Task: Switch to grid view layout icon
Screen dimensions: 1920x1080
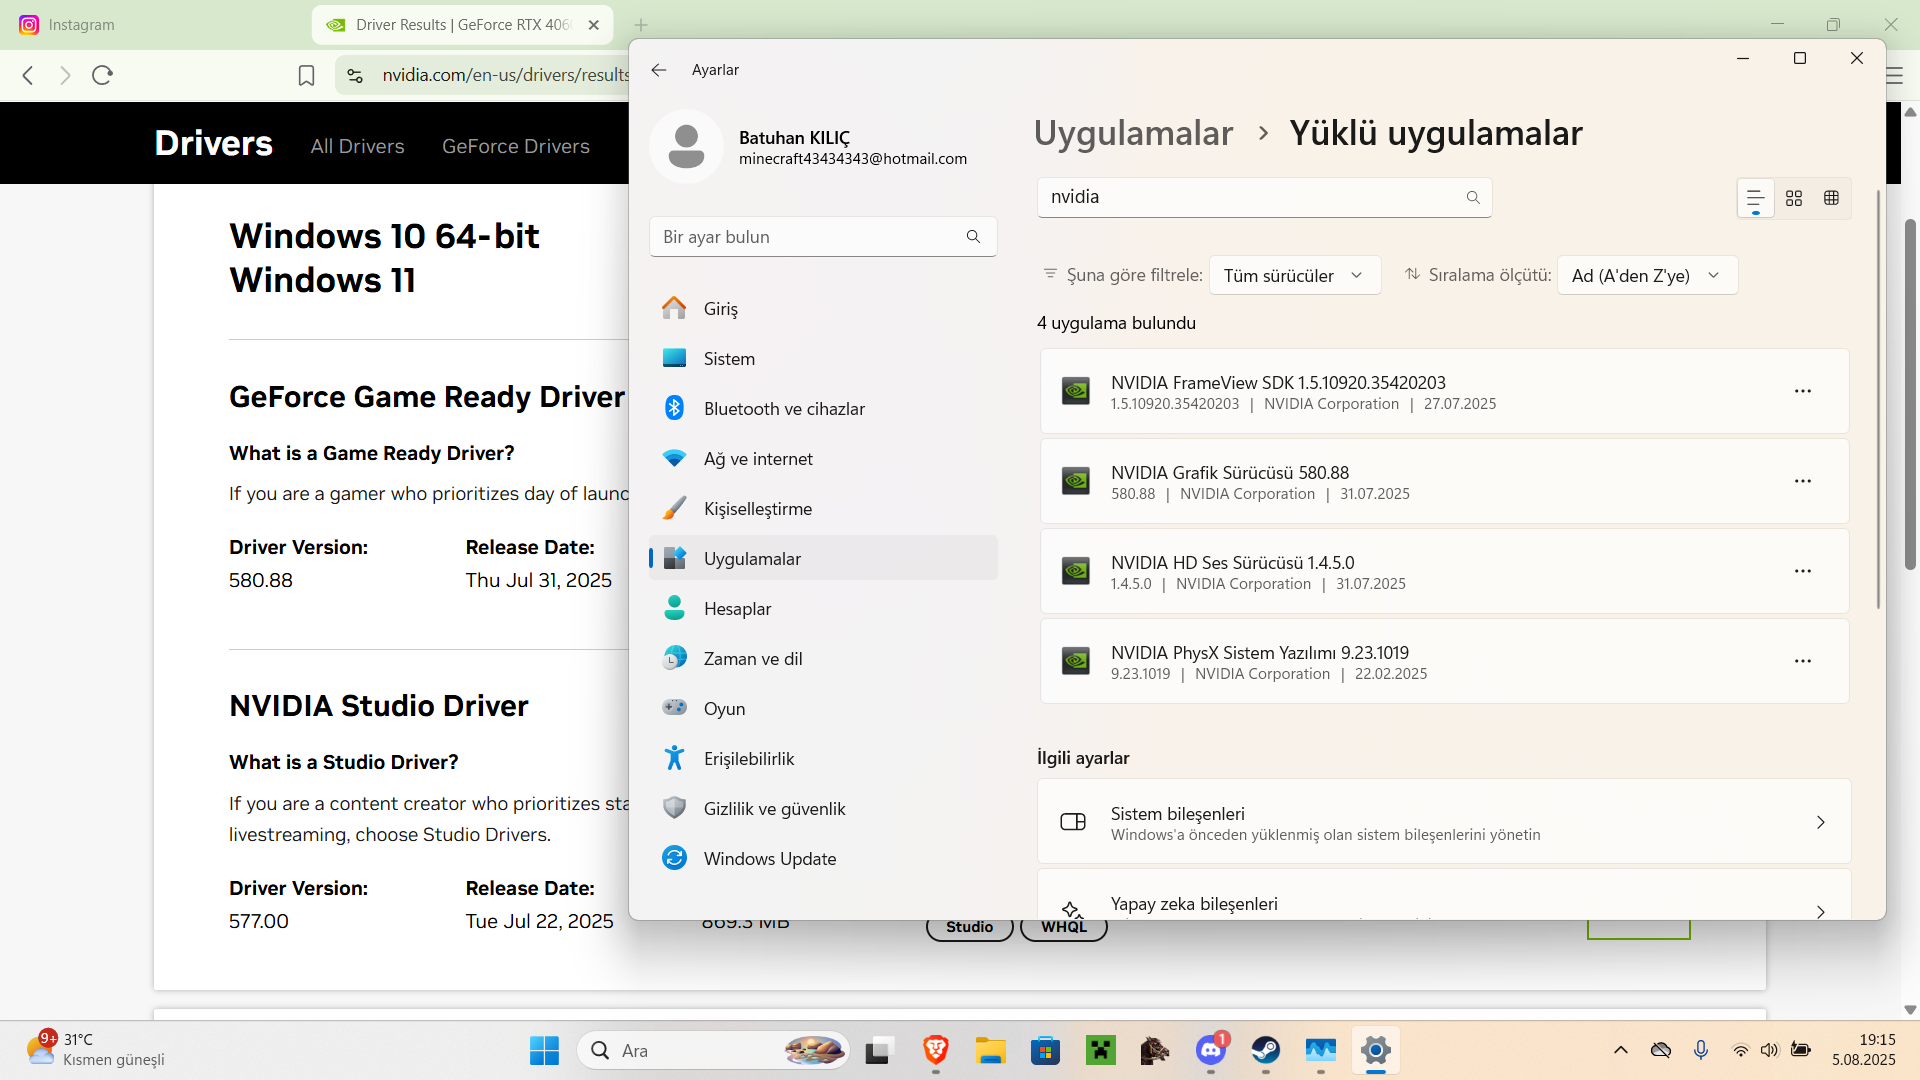Action: [x=1793, y=198]
